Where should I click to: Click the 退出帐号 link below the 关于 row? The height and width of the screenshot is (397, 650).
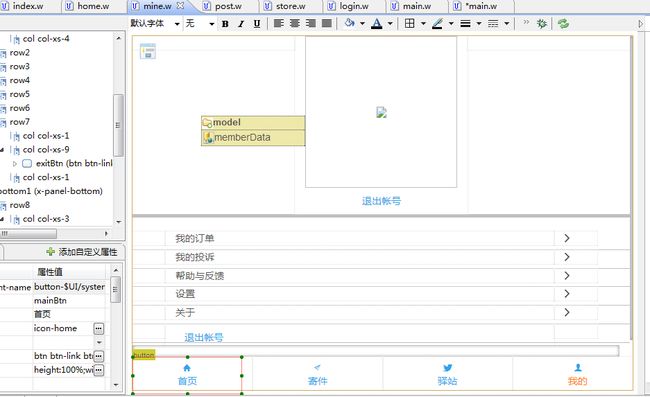(204, 337)
